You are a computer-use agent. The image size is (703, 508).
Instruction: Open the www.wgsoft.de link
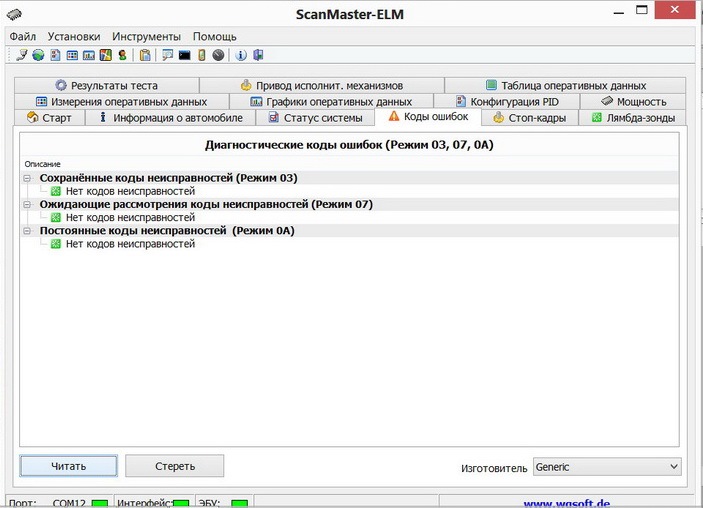click(566, 503)
